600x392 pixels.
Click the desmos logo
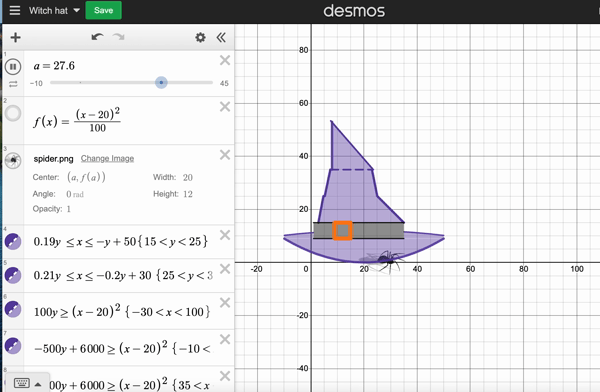pyautogui.click(x=354, y=11)
